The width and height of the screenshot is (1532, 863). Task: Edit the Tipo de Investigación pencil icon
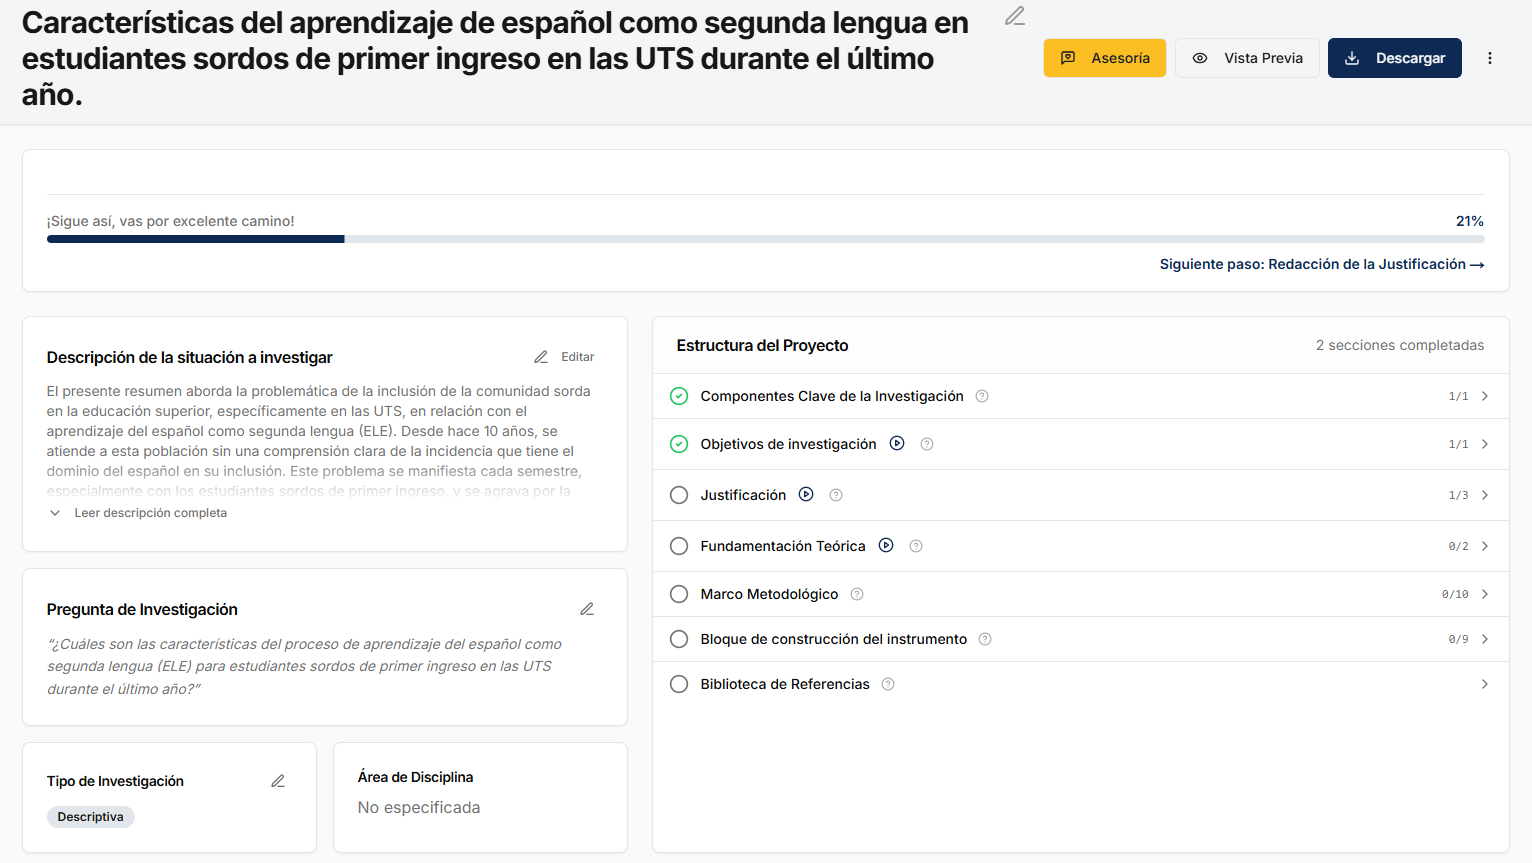tap(278, 781)
